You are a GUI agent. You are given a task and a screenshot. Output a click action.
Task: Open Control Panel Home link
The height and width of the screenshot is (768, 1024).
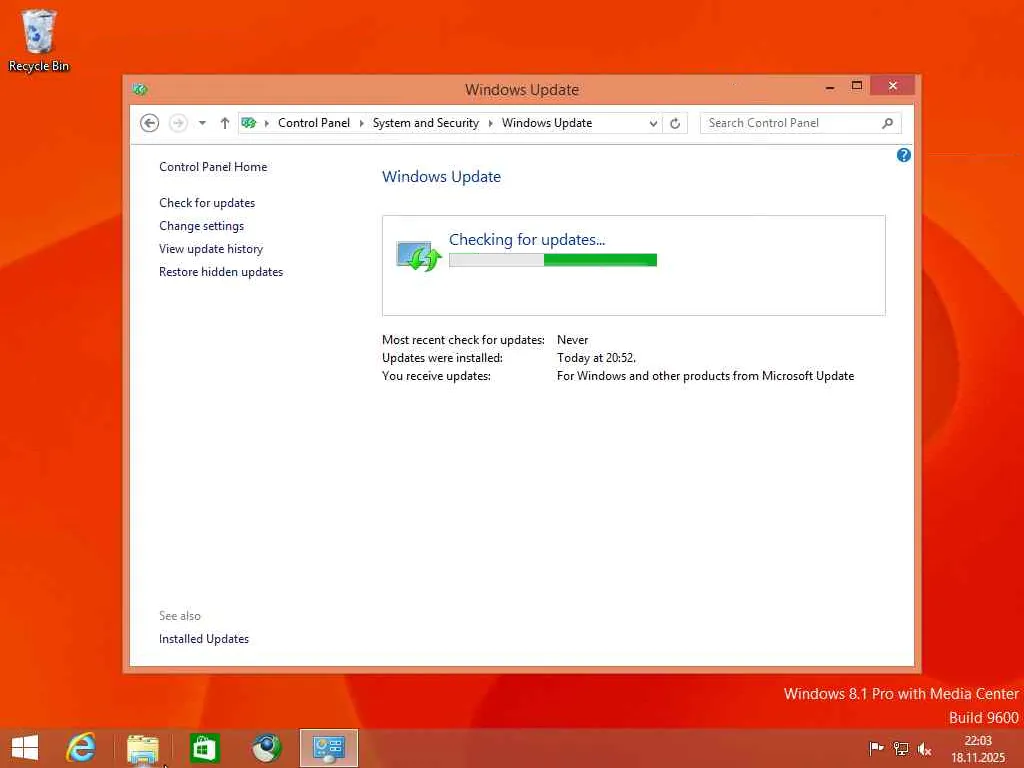[213, 167]
